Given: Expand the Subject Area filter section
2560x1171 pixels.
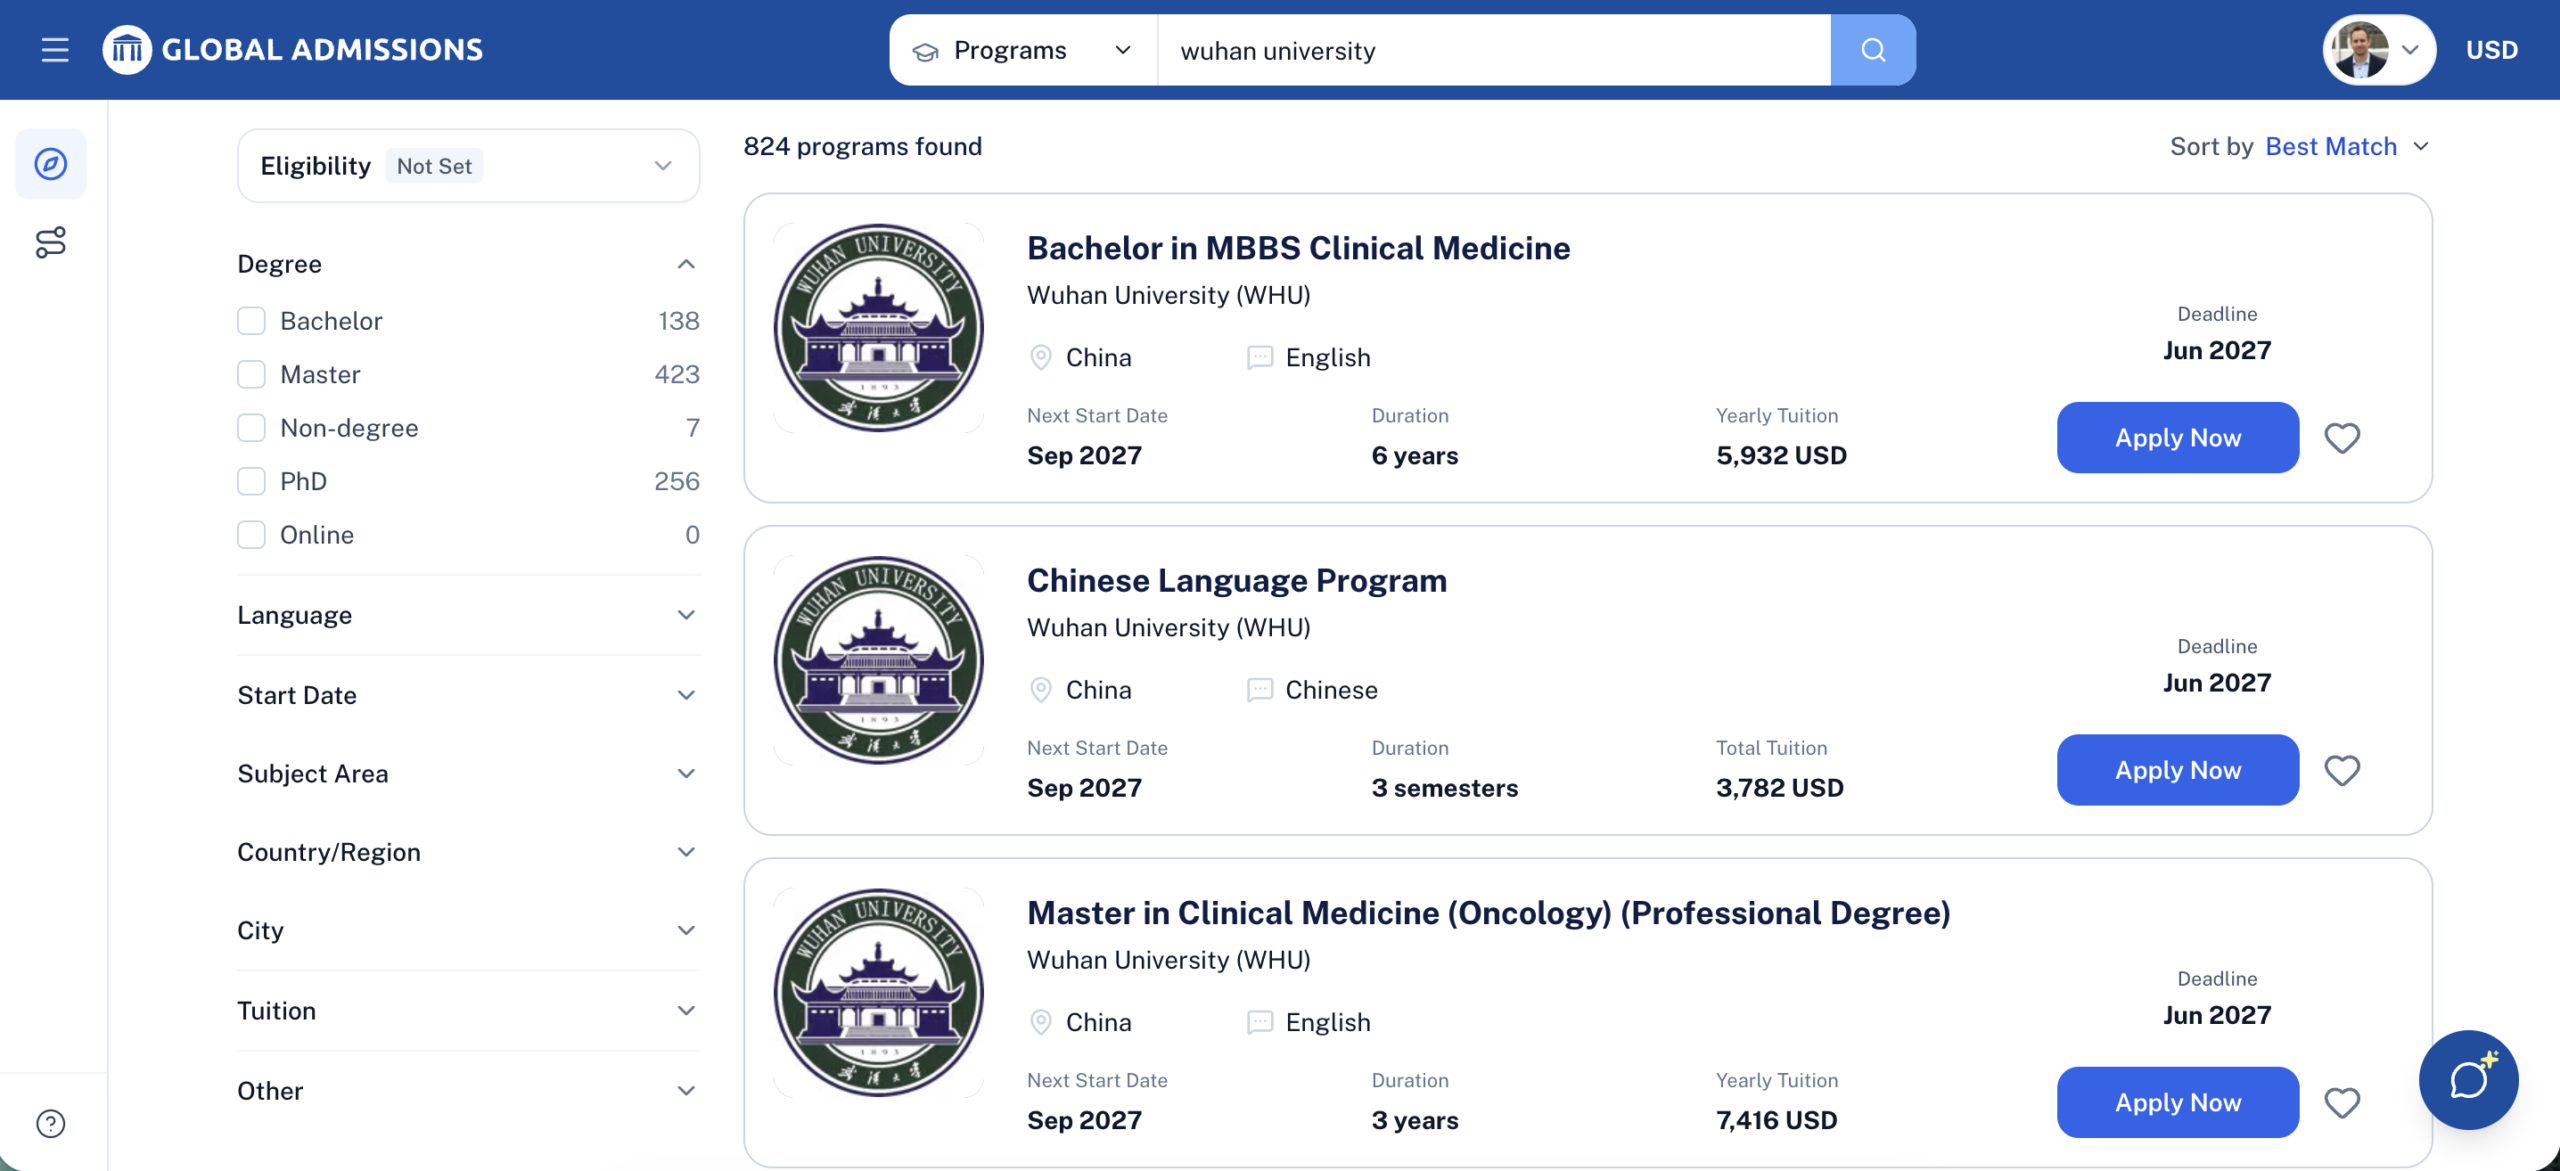Looking at the screenshot, I should 468,774.
